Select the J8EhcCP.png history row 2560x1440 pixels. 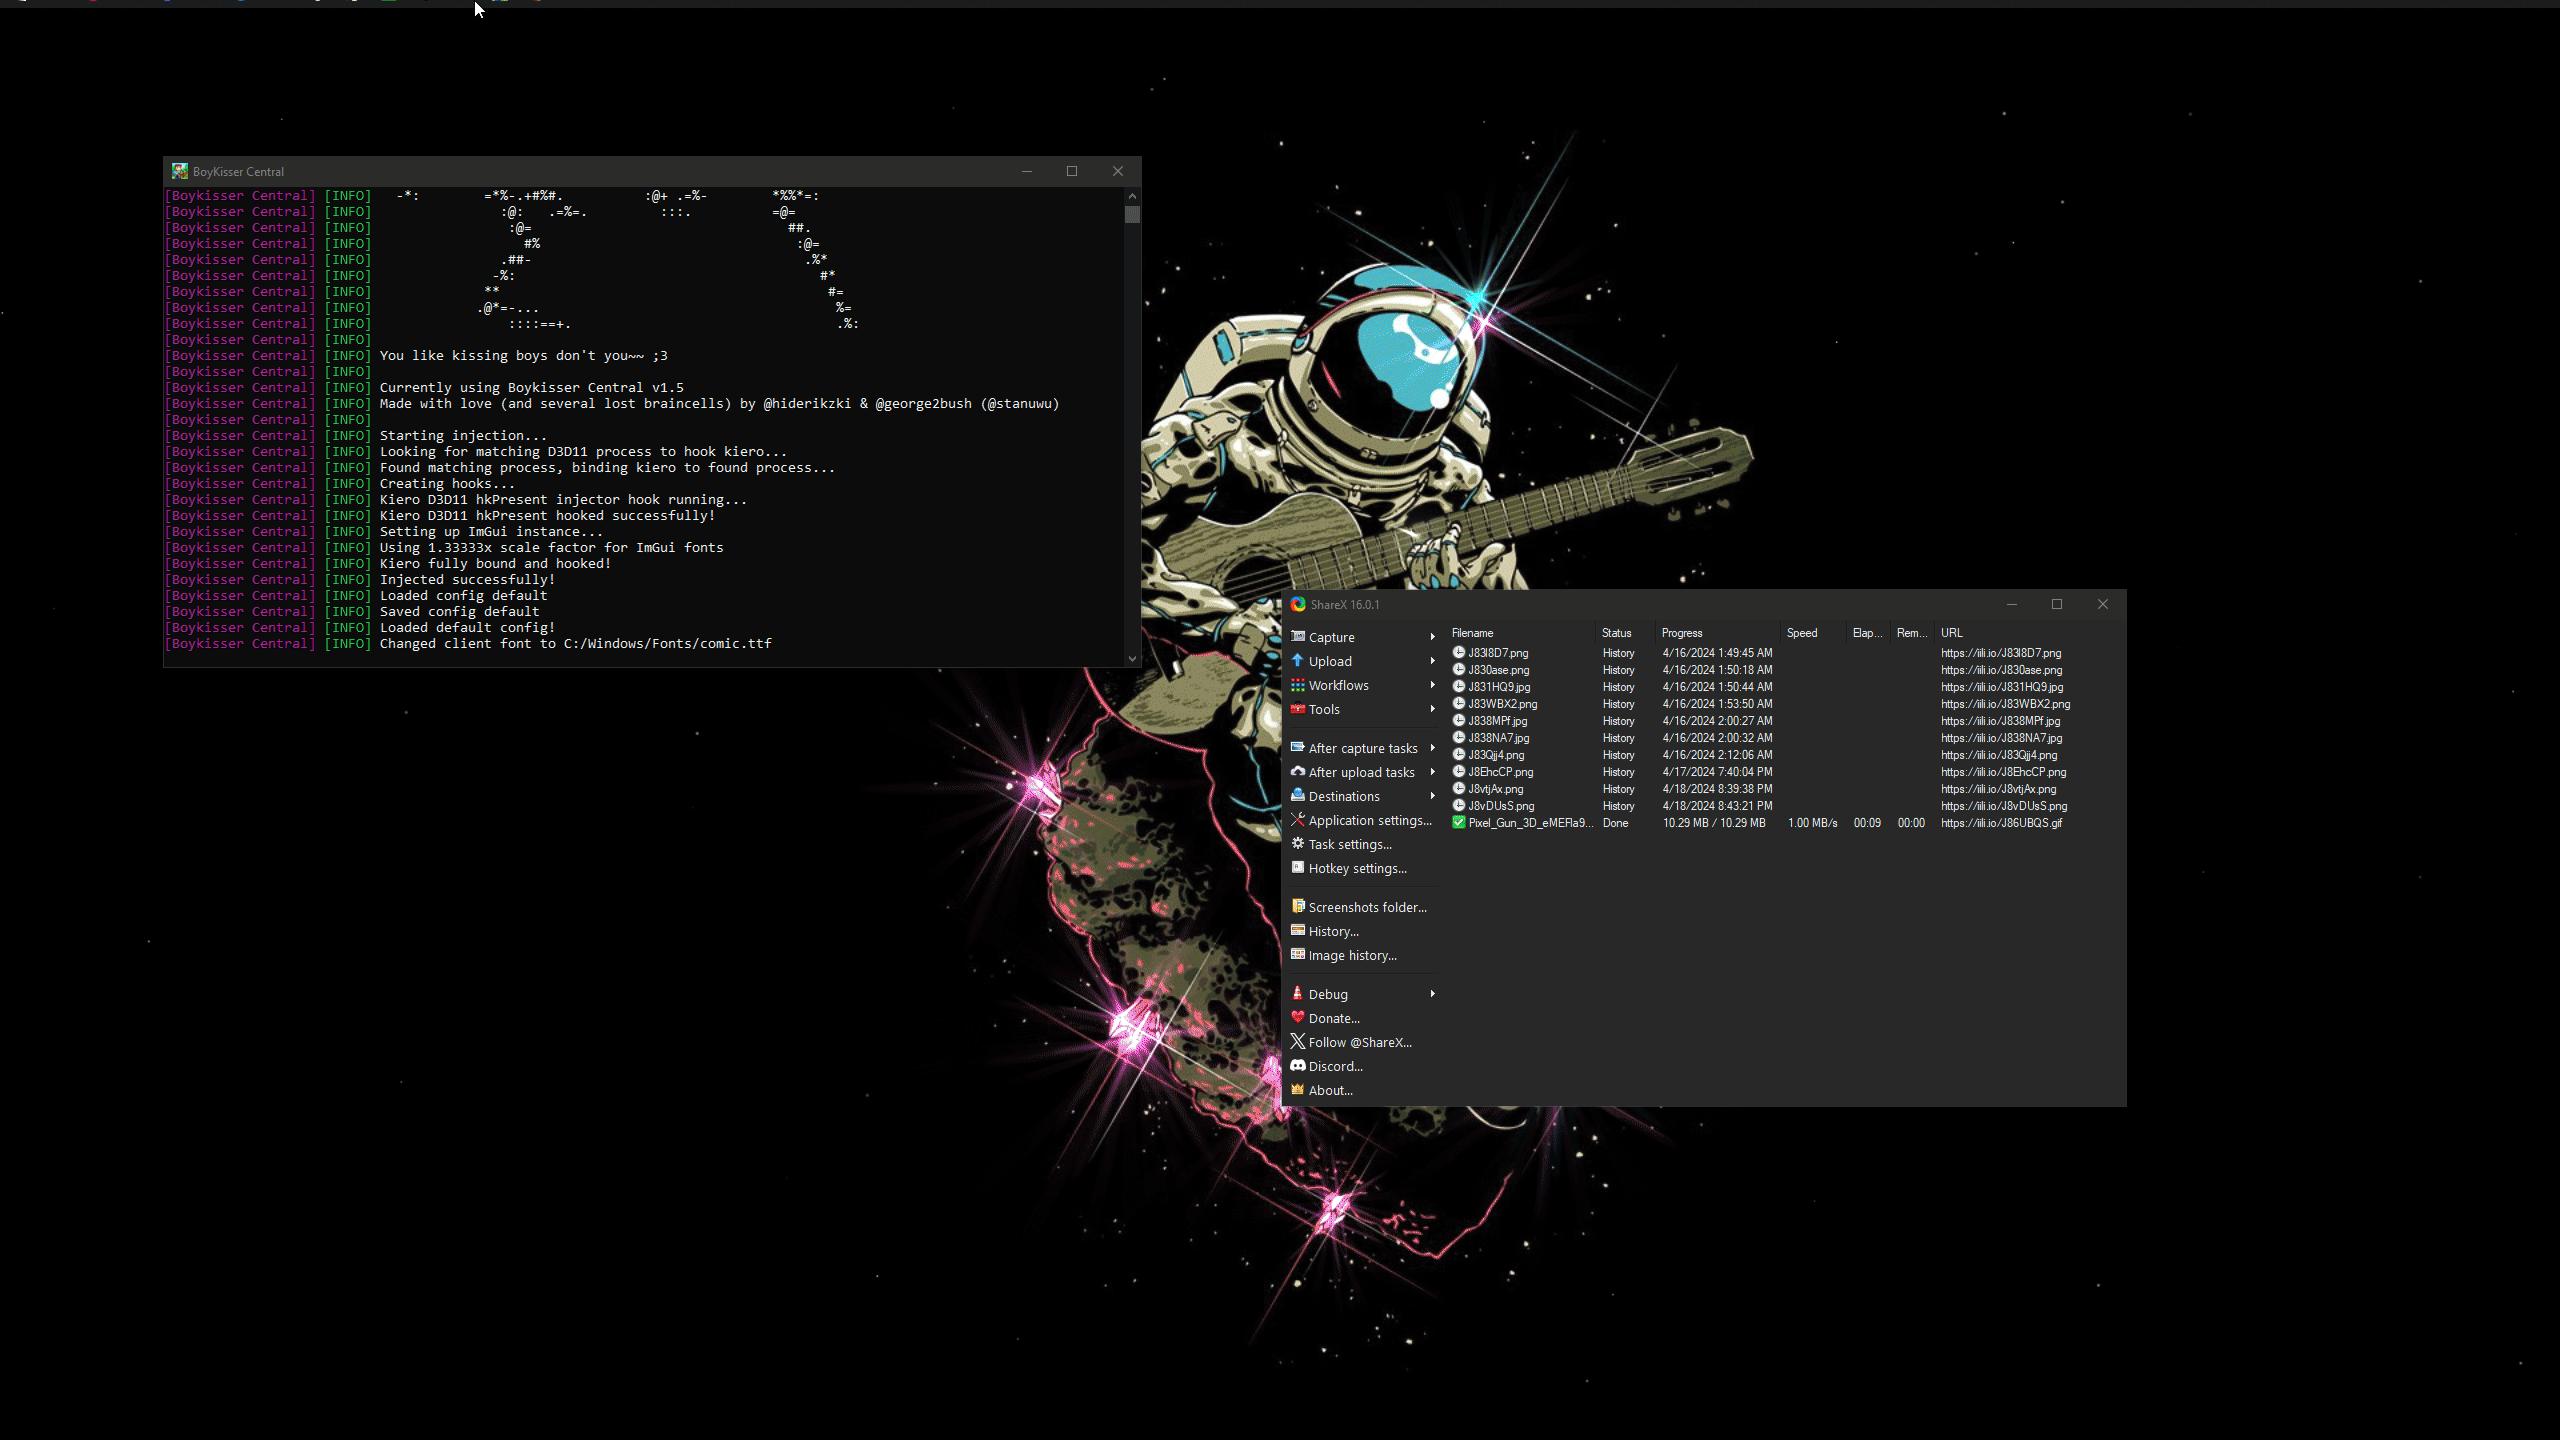click(x=1500, y=772)
